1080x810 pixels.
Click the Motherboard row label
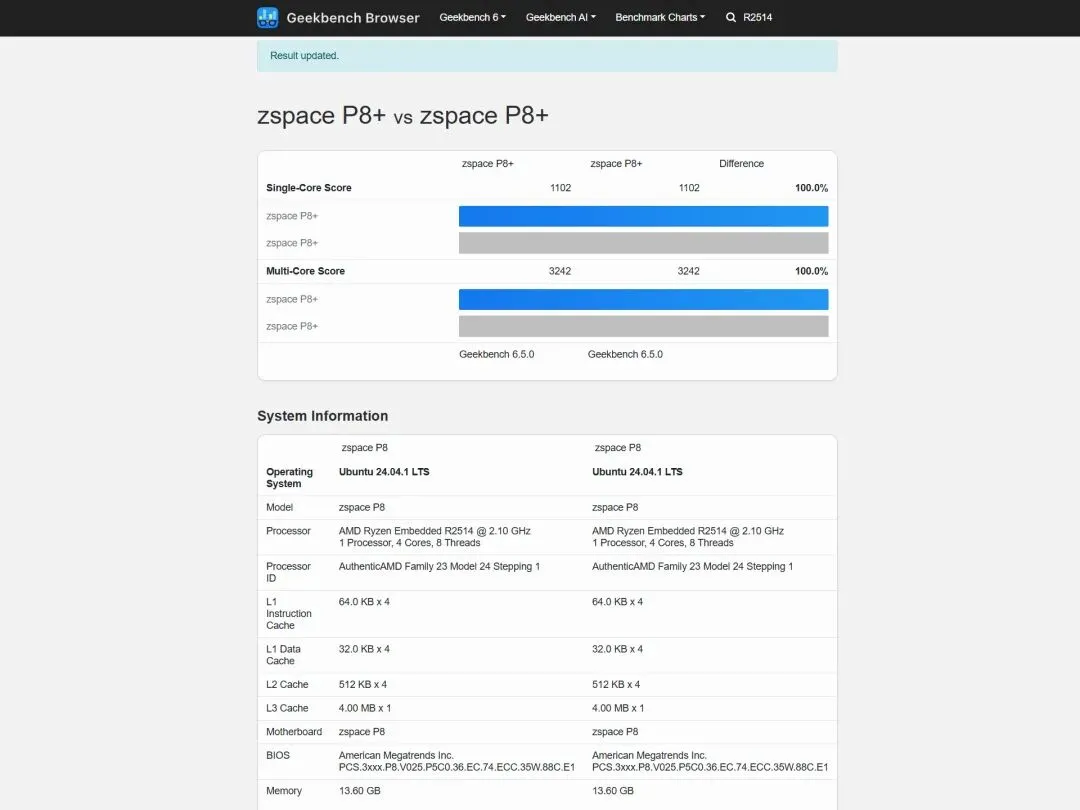tap(294, 731)
